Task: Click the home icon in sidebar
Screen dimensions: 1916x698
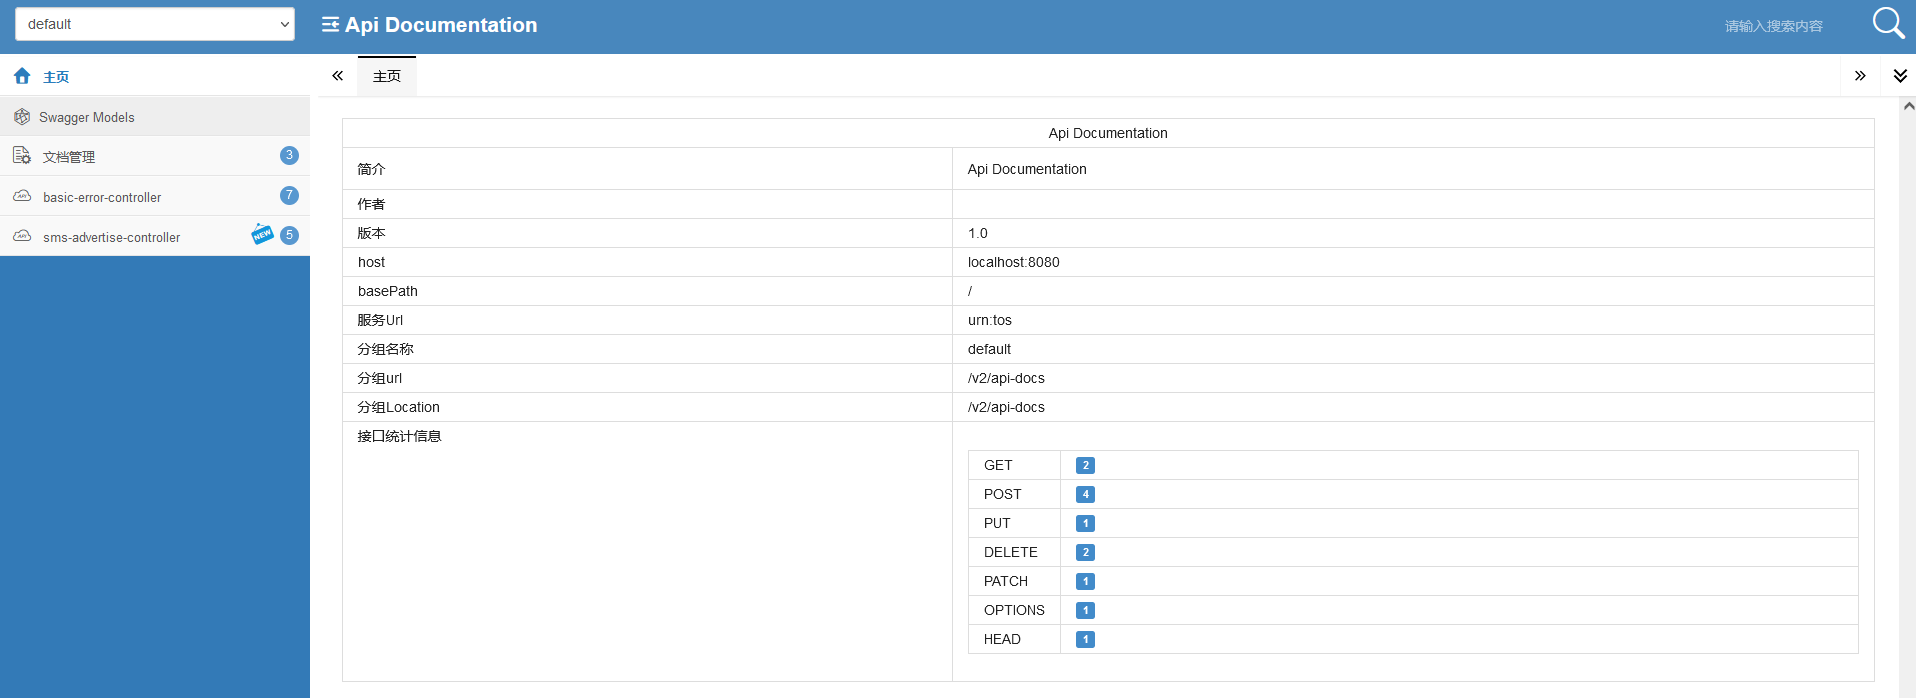Action: click(22, 76)
